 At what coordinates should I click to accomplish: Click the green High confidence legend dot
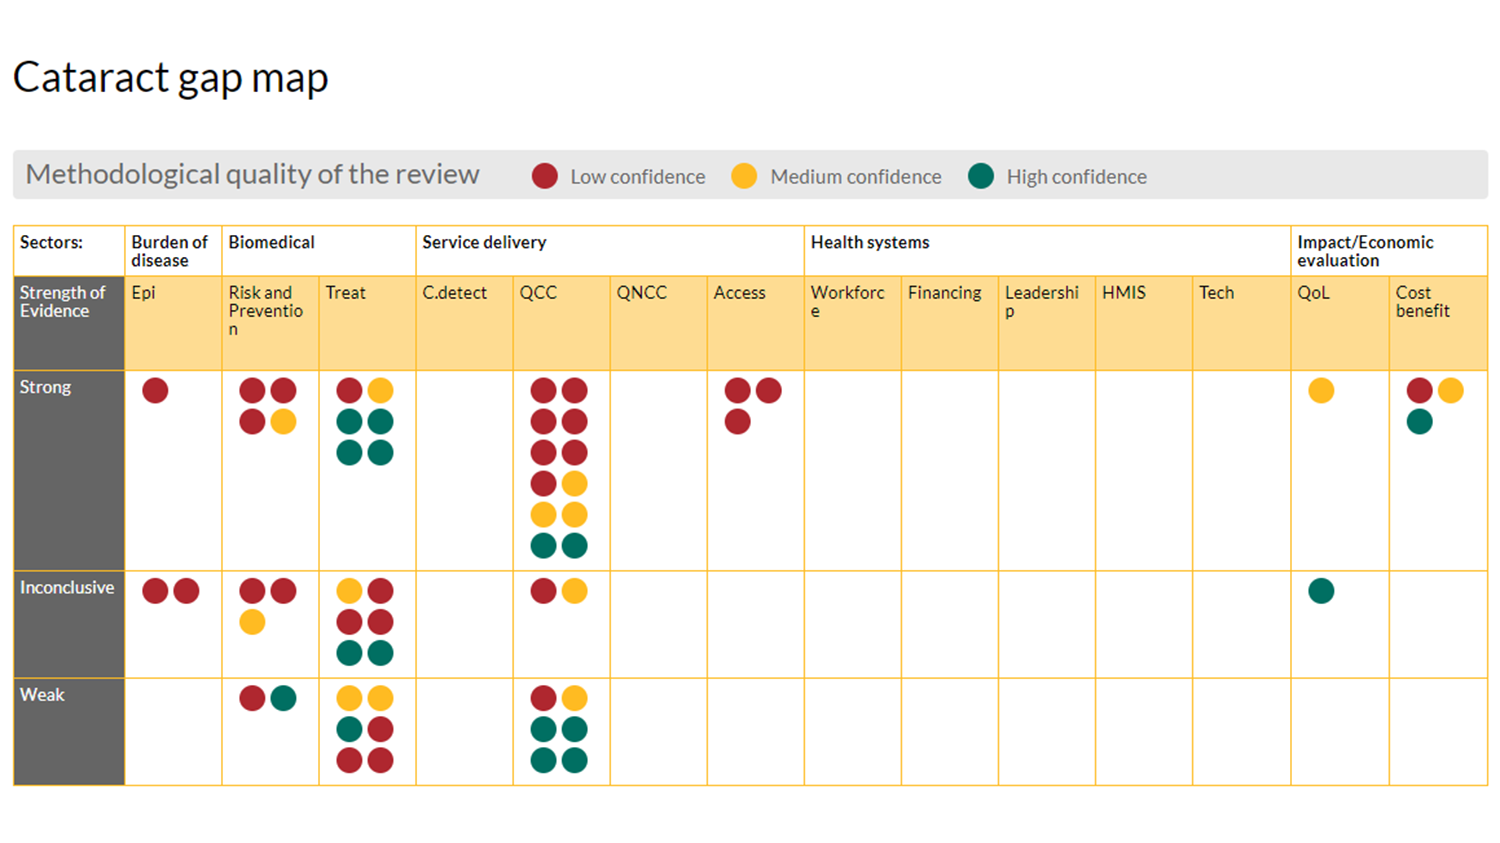point(981,176)
